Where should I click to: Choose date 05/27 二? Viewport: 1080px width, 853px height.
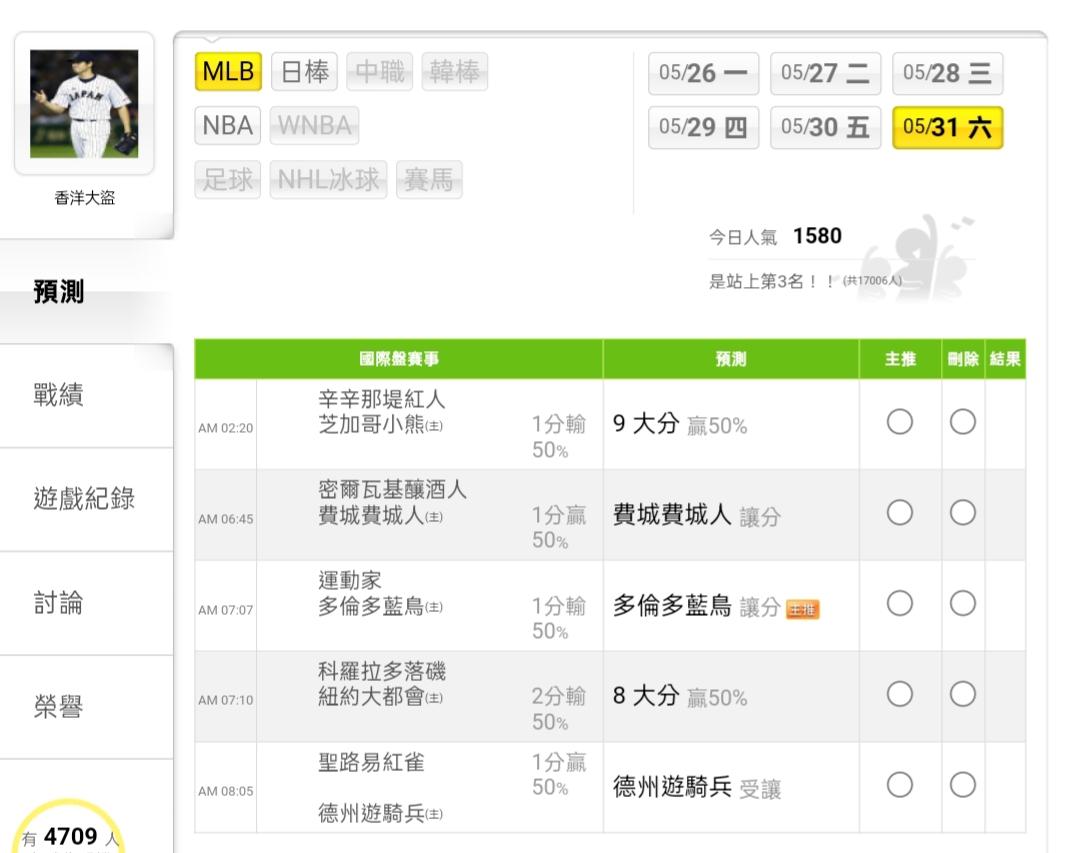pos(825,73)
